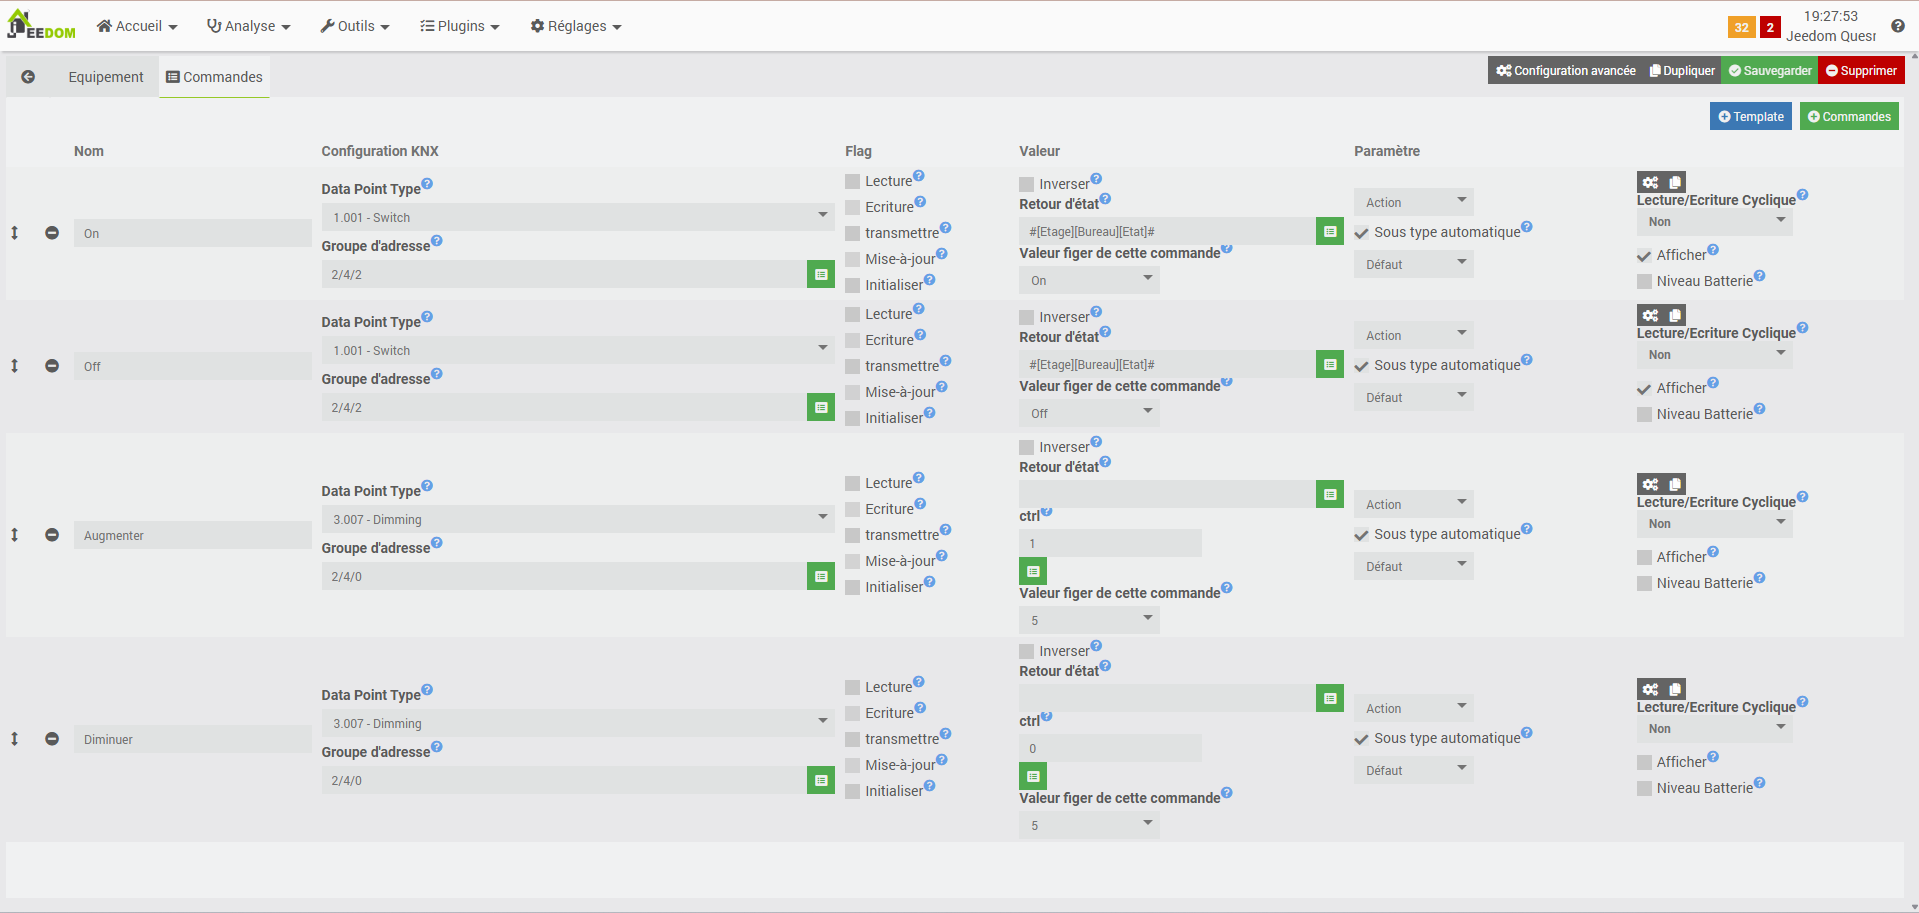The image size is (1919, 913).
Task: Open Retour d'état picker for Diminuer command
Action: 1330,698
